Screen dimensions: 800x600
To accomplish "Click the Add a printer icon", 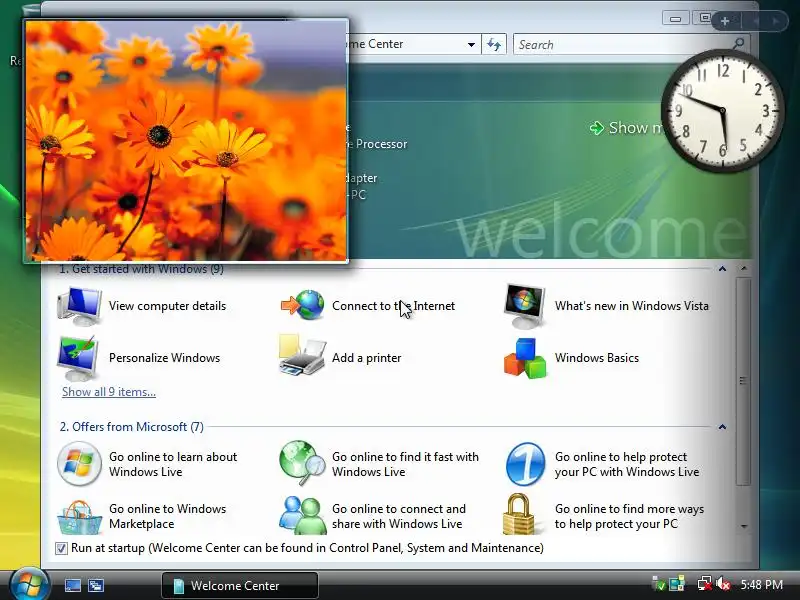I will 302,356.
